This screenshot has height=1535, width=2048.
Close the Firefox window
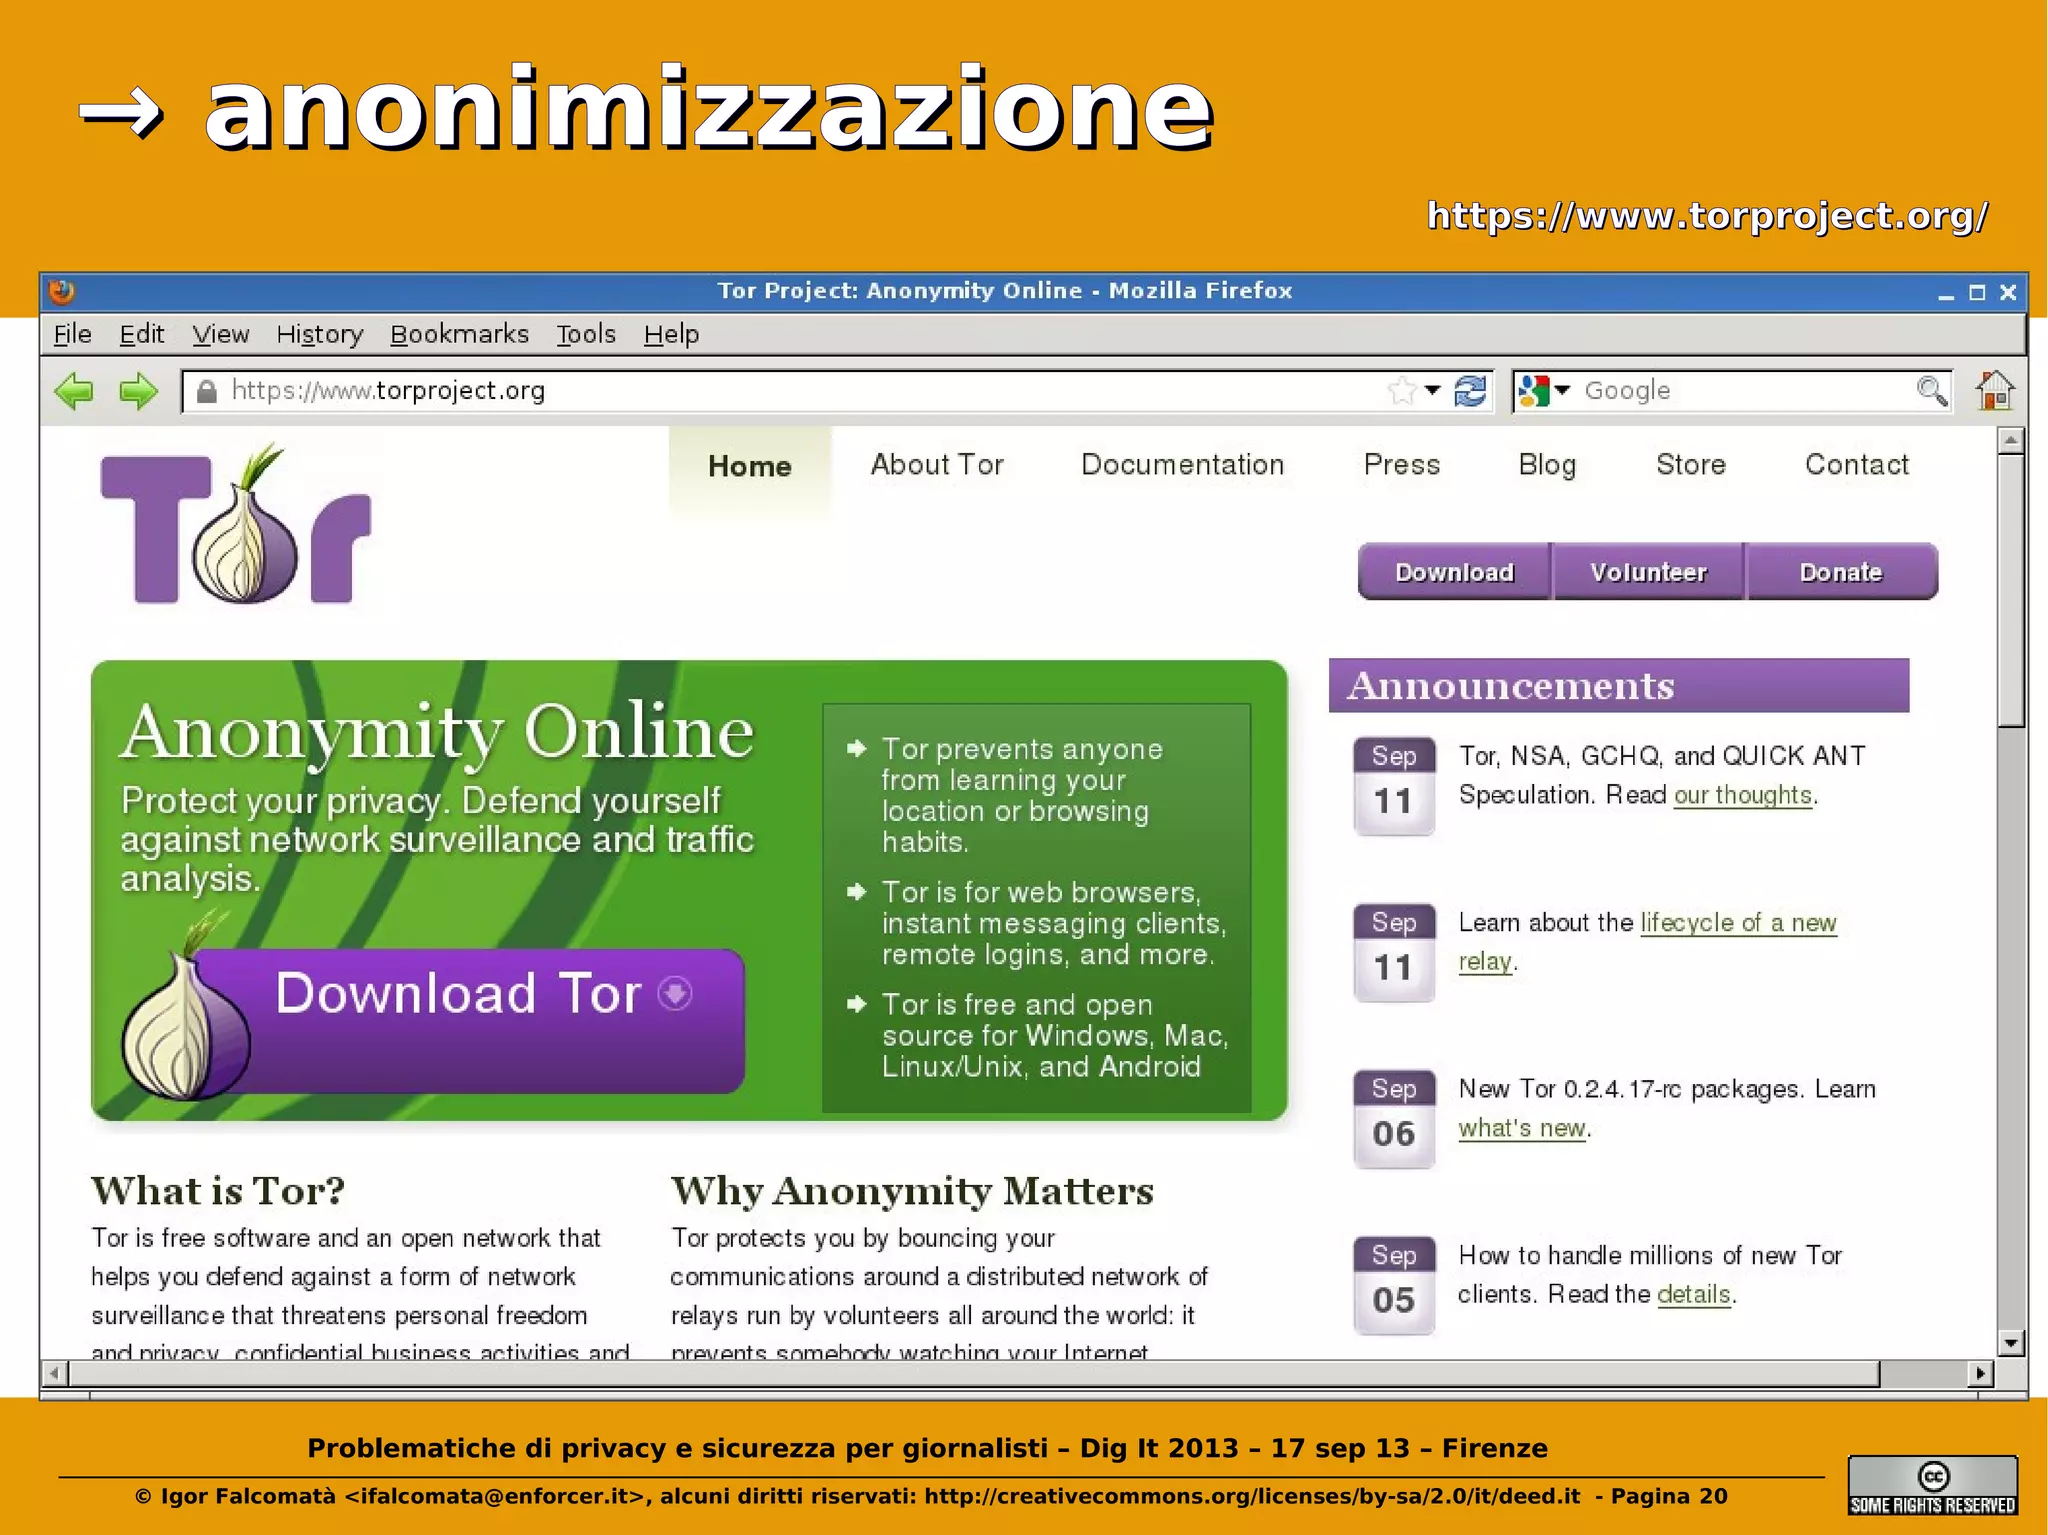coord(2008,292)
